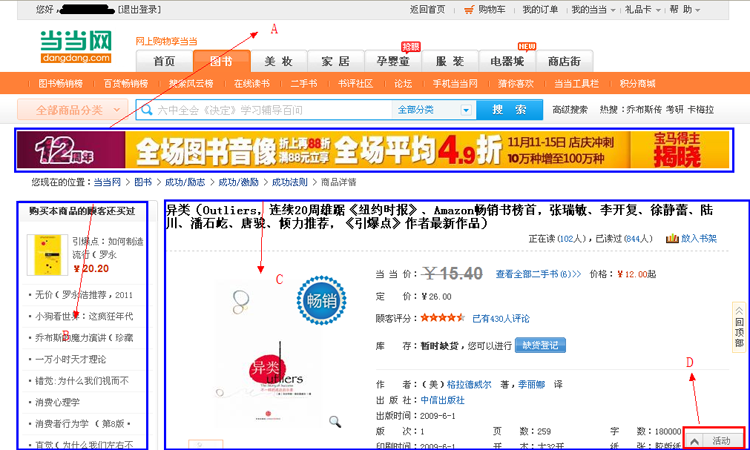The width and height of the screenshot is (750, 450).
Task: Open sidebar item 无价(罗永浩推荐
Action: [x=84, y=295]
